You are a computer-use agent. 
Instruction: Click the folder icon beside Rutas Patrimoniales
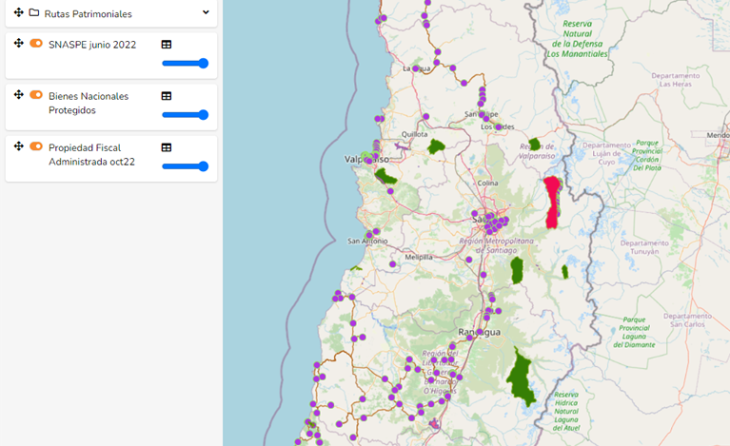pos(34,13)
